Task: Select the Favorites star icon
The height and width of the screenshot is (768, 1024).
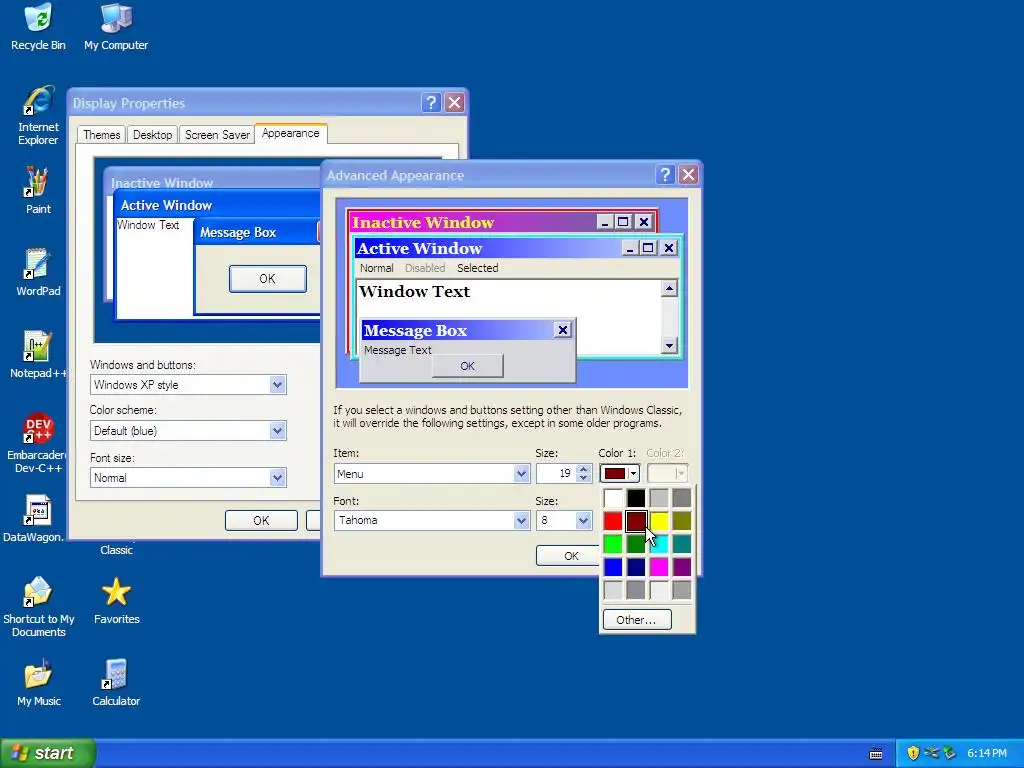Action: (x=116, y=601)
